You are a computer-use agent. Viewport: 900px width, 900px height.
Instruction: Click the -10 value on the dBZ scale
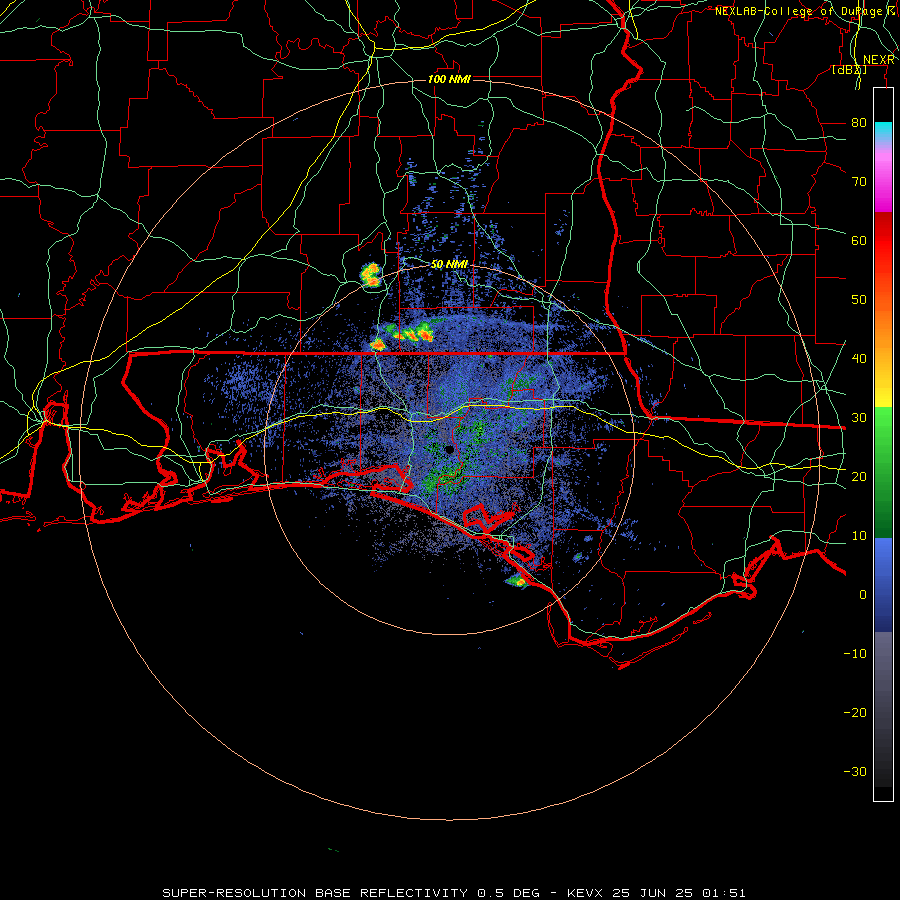coord(855,654)
